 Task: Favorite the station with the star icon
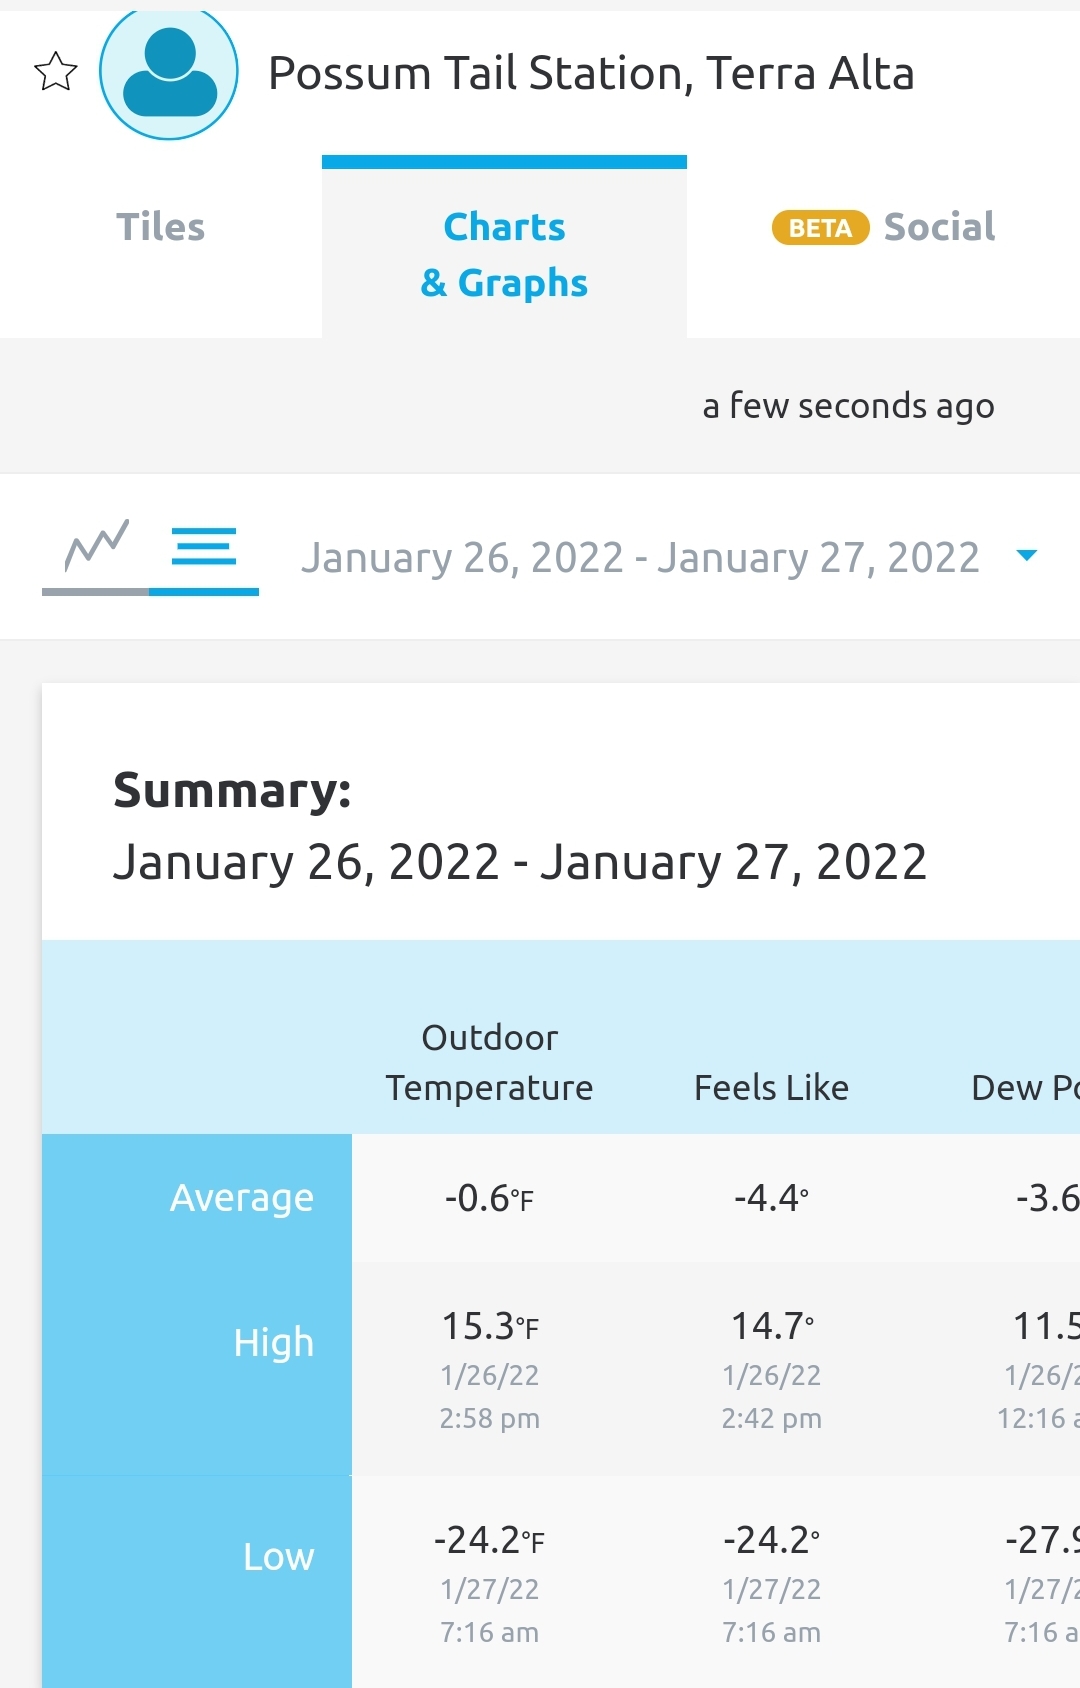point(56,72)
